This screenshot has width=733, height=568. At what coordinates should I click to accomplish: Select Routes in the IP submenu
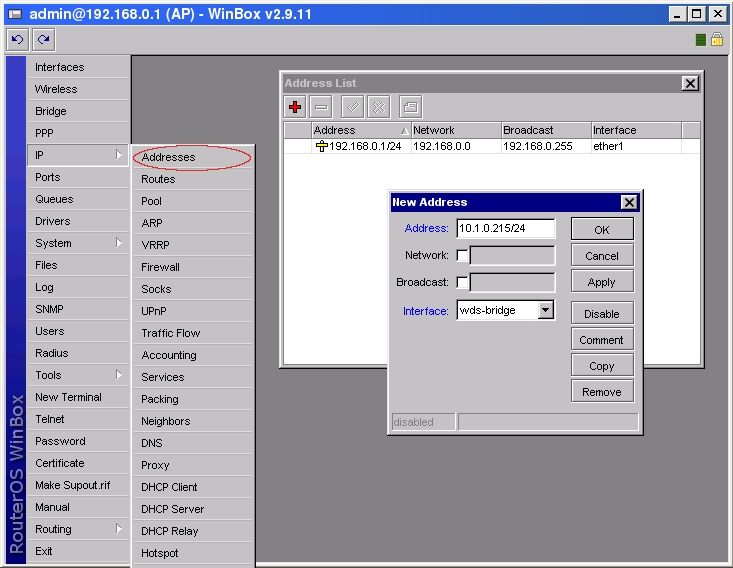193,179
